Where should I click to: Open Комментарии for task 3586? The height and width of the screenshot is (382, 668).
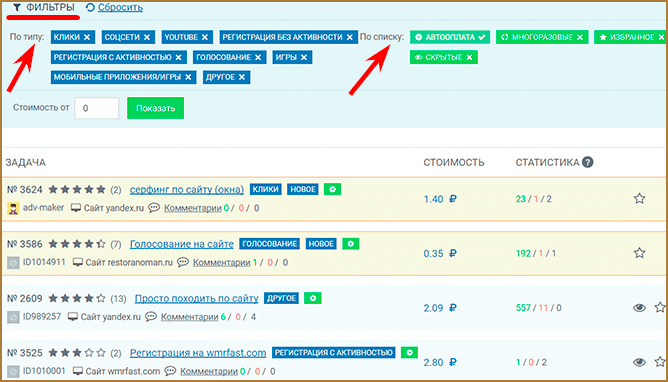tap(222, 263)
